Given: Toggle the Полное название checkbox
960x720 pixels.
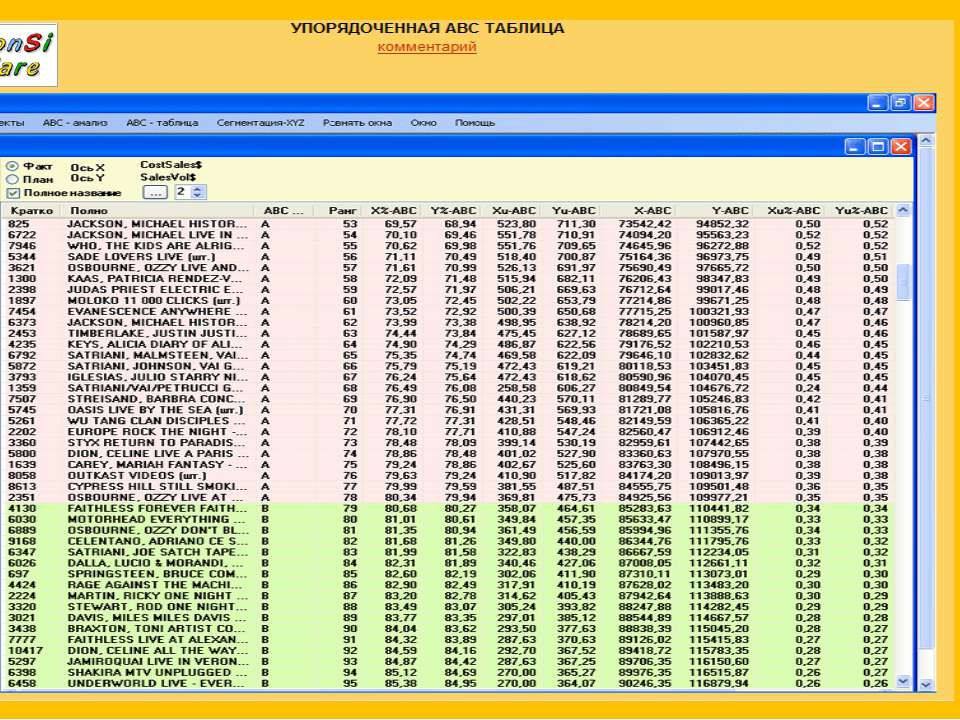Looking at the screenshot, I should click(12, 193).
